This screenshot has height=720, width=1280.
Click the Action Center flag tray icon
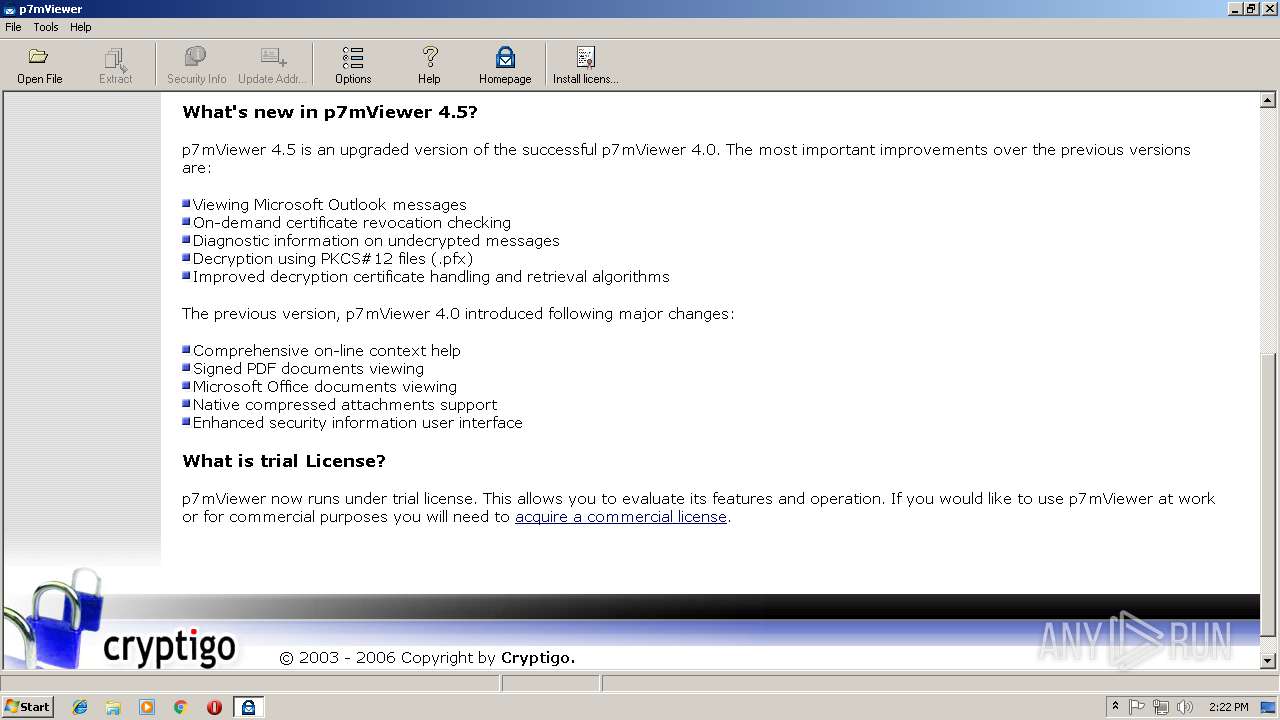point(1137,707)
